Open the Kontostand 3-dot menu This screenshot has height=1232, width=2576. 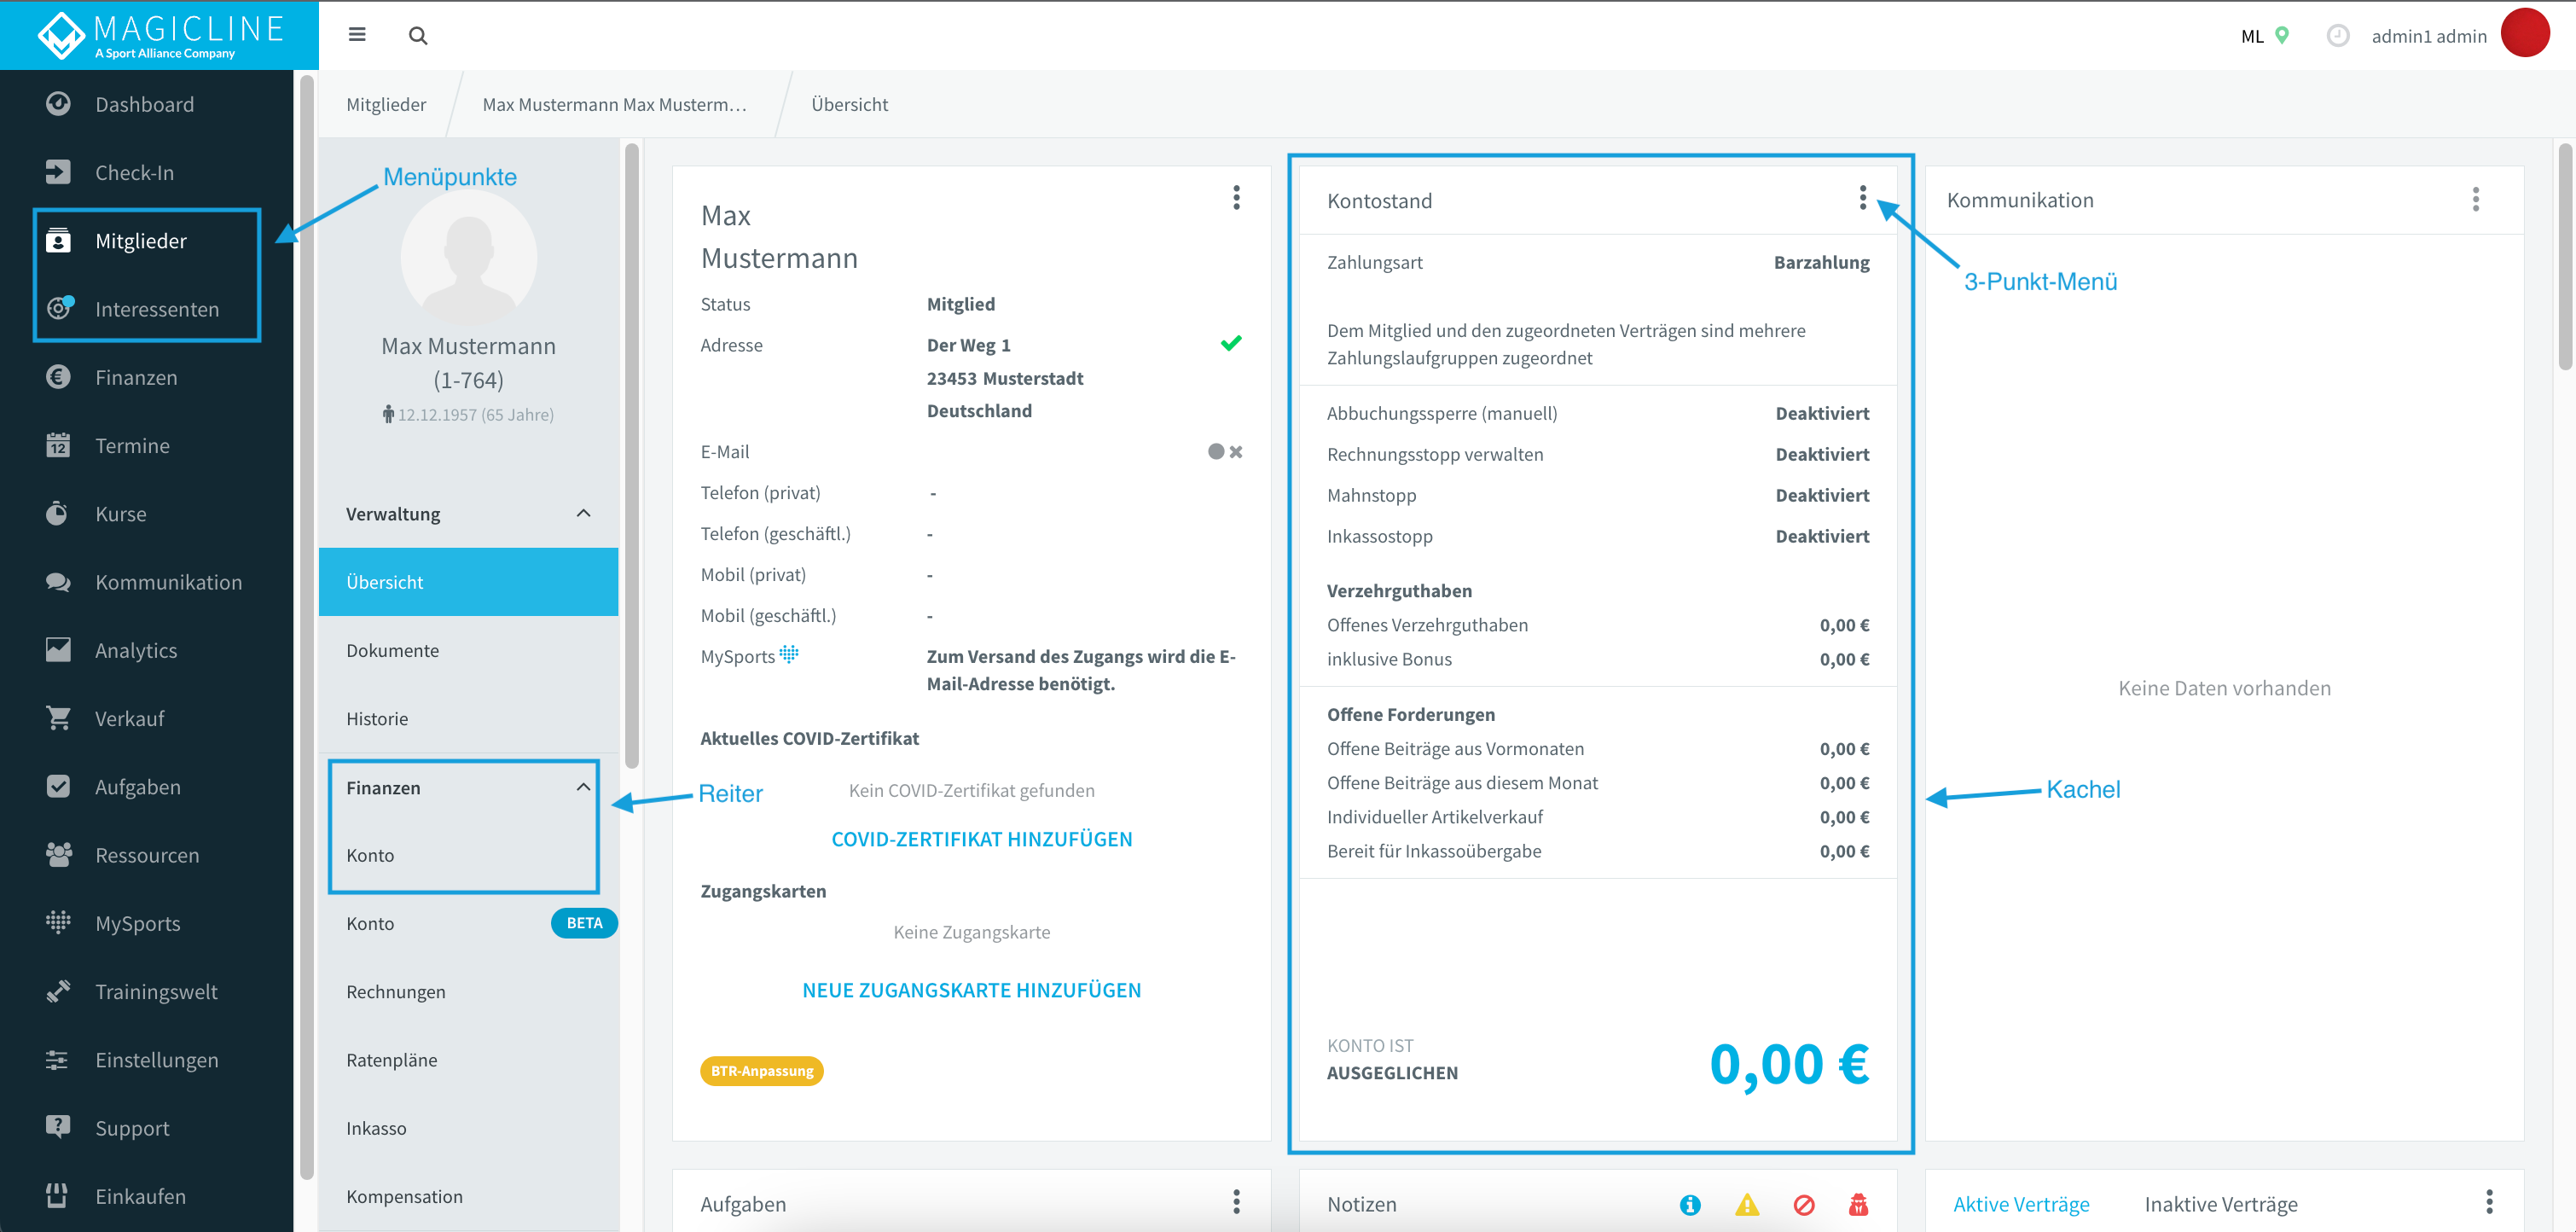tap(1862, 198)
